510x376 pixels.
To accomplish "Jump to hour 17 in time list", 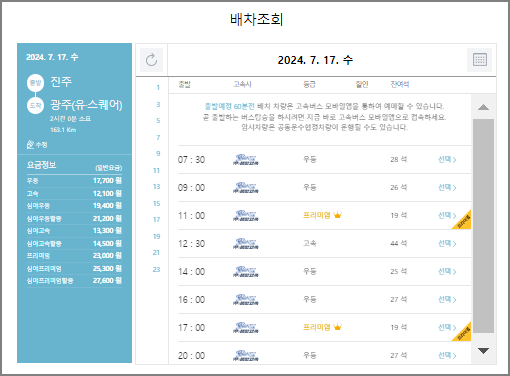I will coord(156,220).
